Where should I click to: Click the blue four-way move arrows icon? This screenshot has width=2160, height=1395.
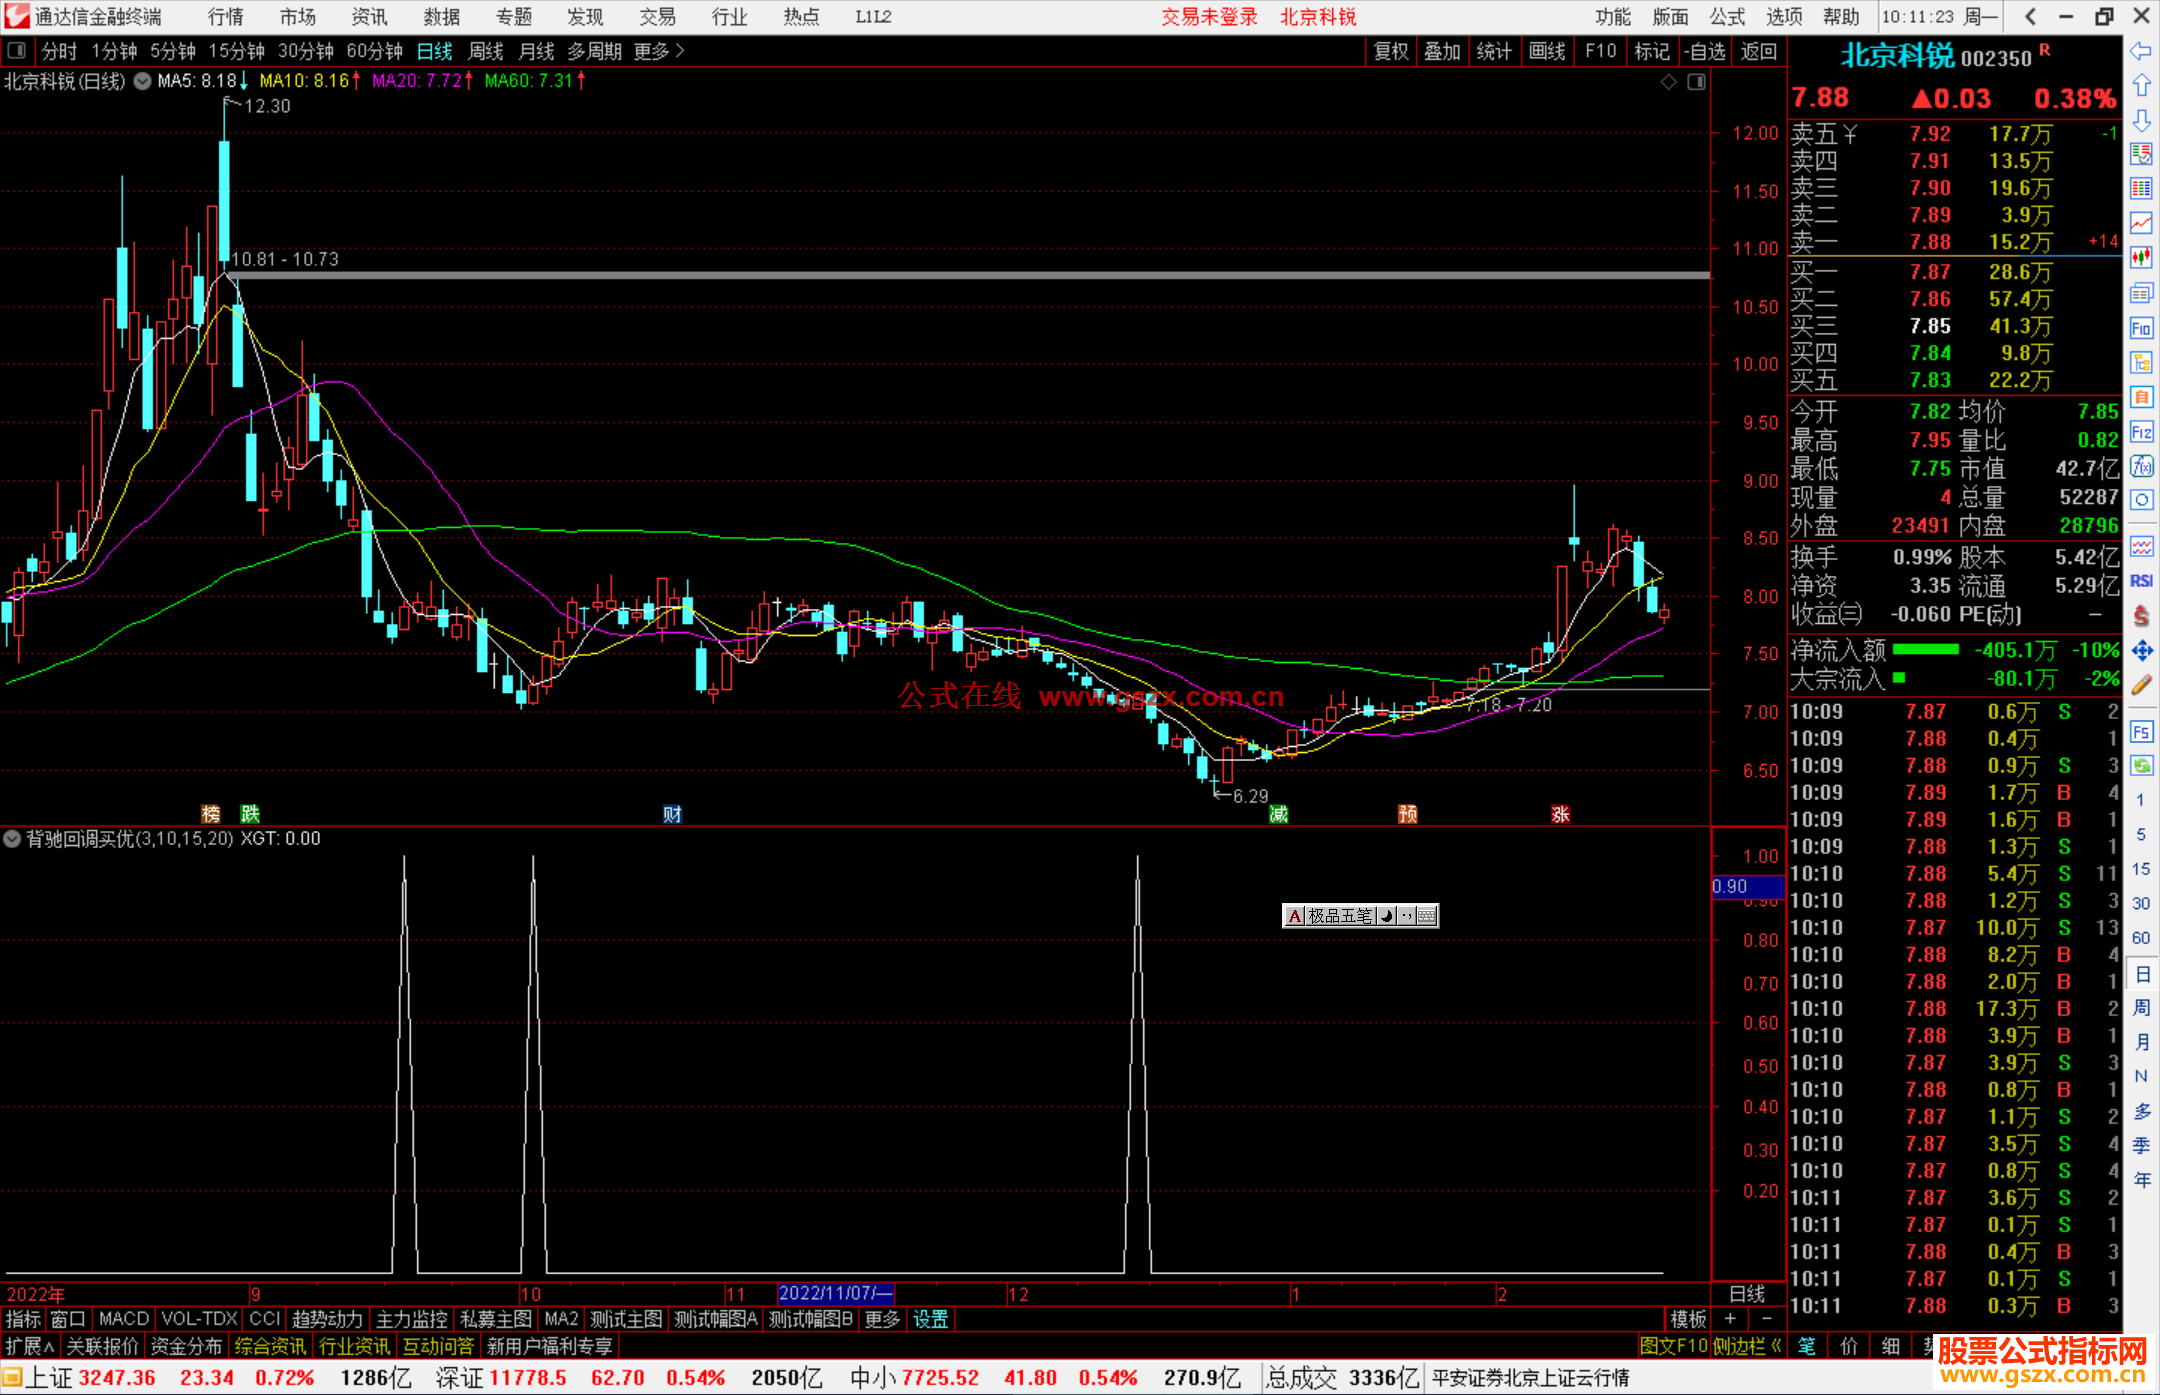(2141, 651)
